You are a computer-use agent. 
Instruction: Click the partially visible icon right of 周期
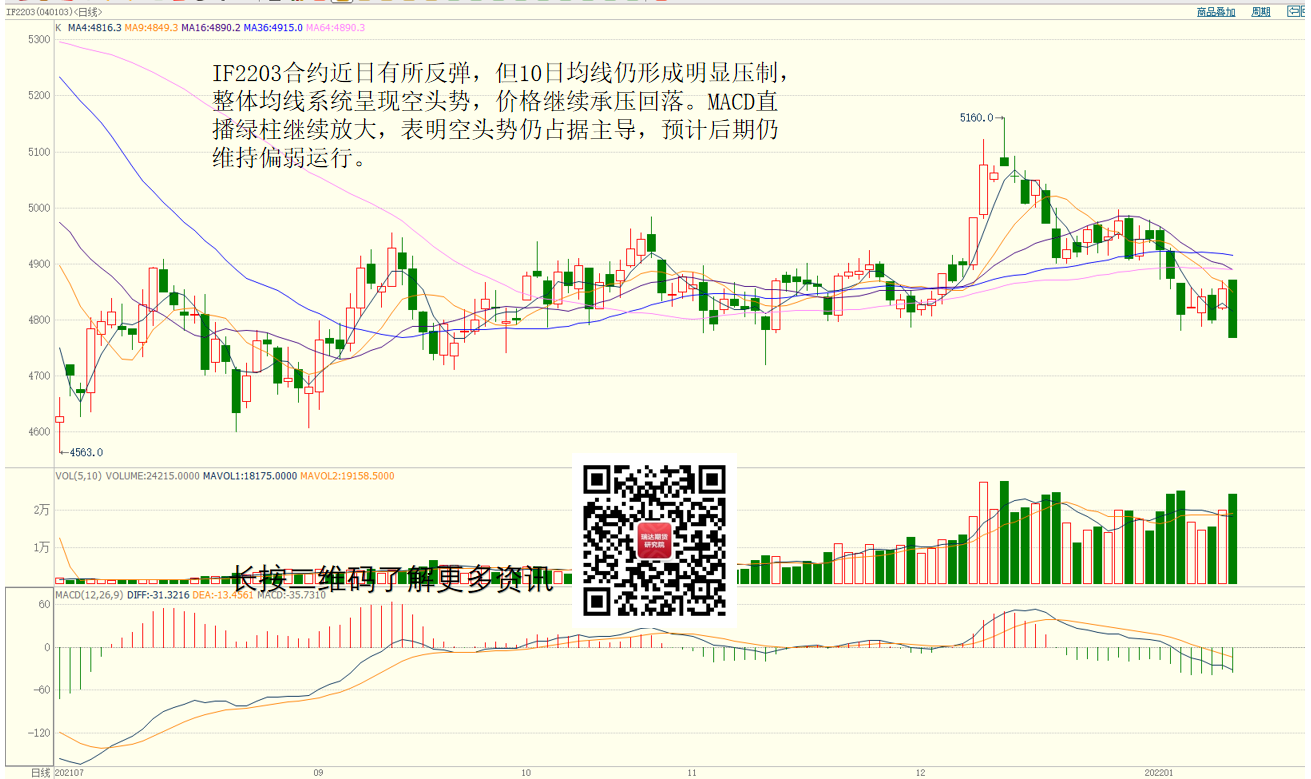pyautogui.click(x=1297, y=12)
